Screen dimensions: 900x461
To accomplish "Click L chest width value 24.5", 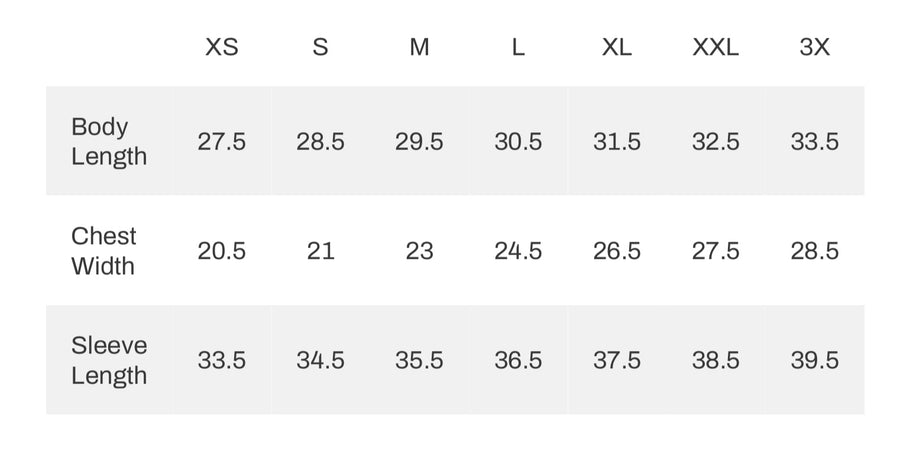I will point(518,251).
